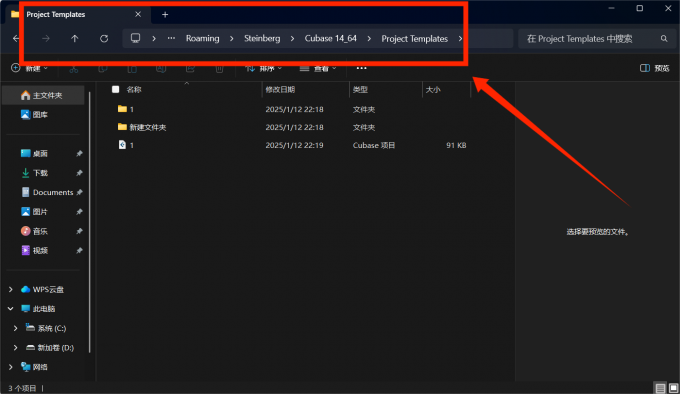The height and width of the screenshot is (394, 680).
Task: Click the Cut scissors icon in toolbar
Action: pyautogui.click(x=74, y=68)
